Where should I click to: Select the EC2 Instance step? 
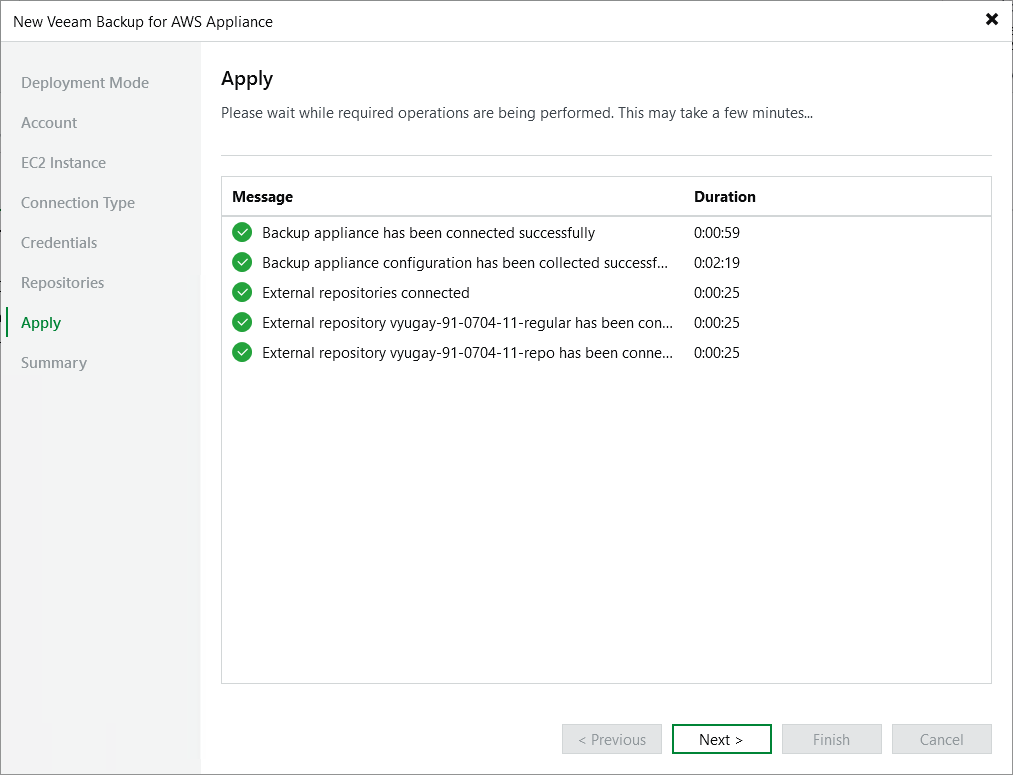[x=63, y=163]
